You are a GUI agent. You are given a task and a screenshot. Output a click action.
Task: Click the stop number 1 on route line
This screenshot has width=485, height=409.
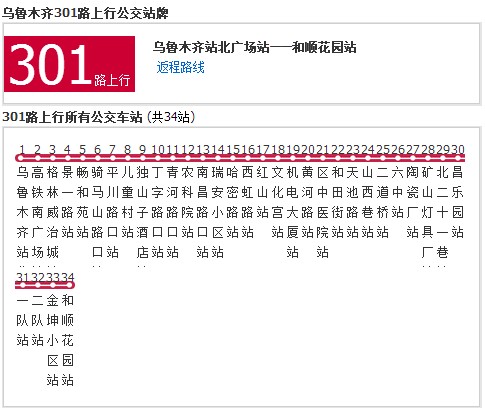pos(22,149)
